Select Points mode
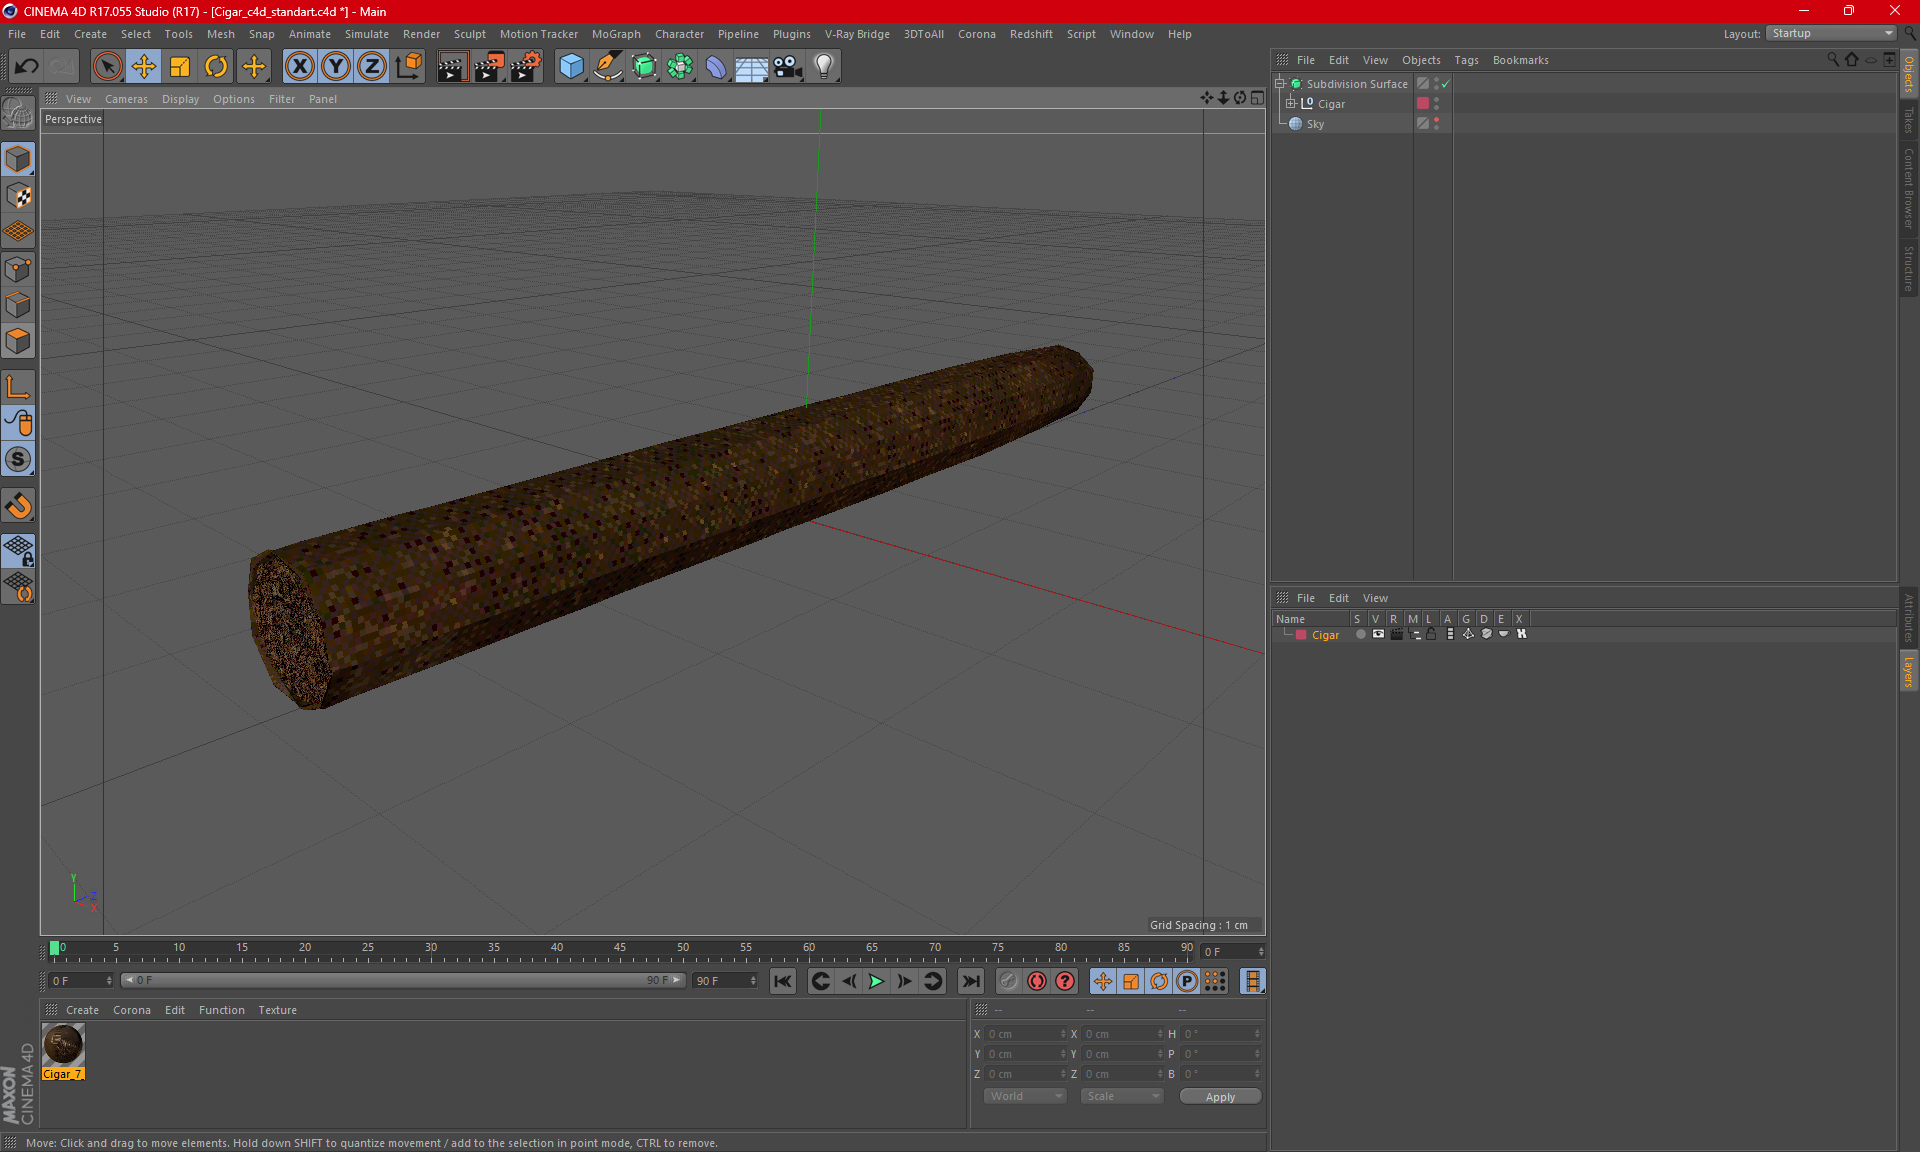The width and height of the screenshot is (1920, 1152). 18,269
